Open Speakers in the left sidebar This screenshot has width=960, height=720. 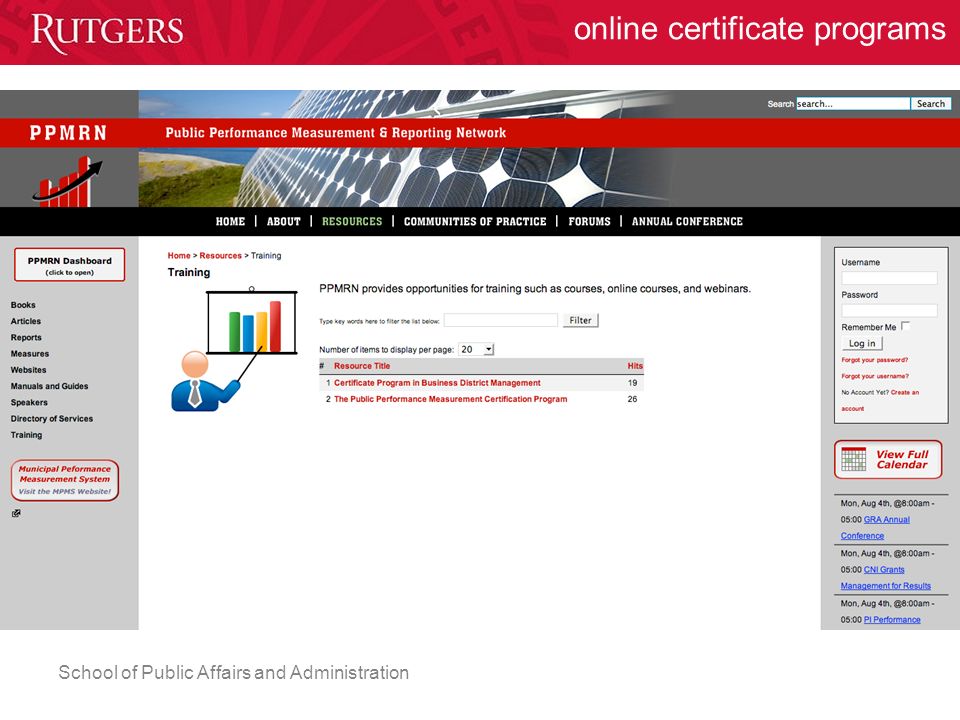coord(29,402)
